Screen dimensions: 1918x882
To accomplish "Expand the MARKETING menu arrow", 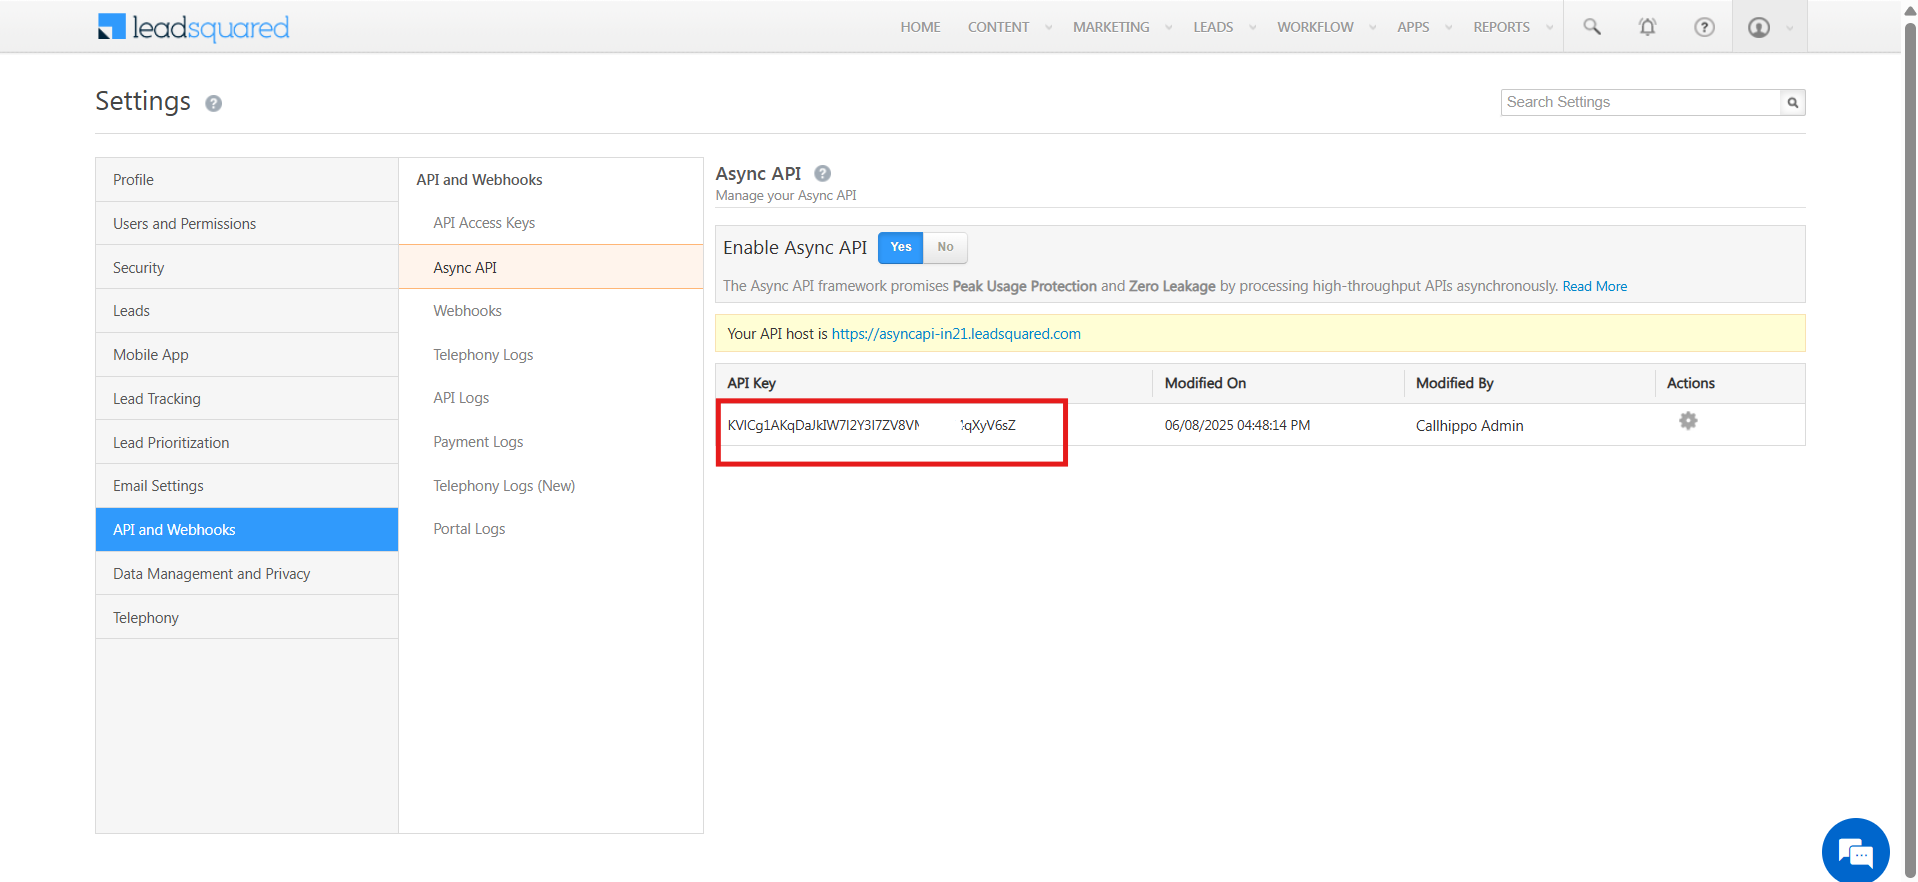I will 1168,28.
